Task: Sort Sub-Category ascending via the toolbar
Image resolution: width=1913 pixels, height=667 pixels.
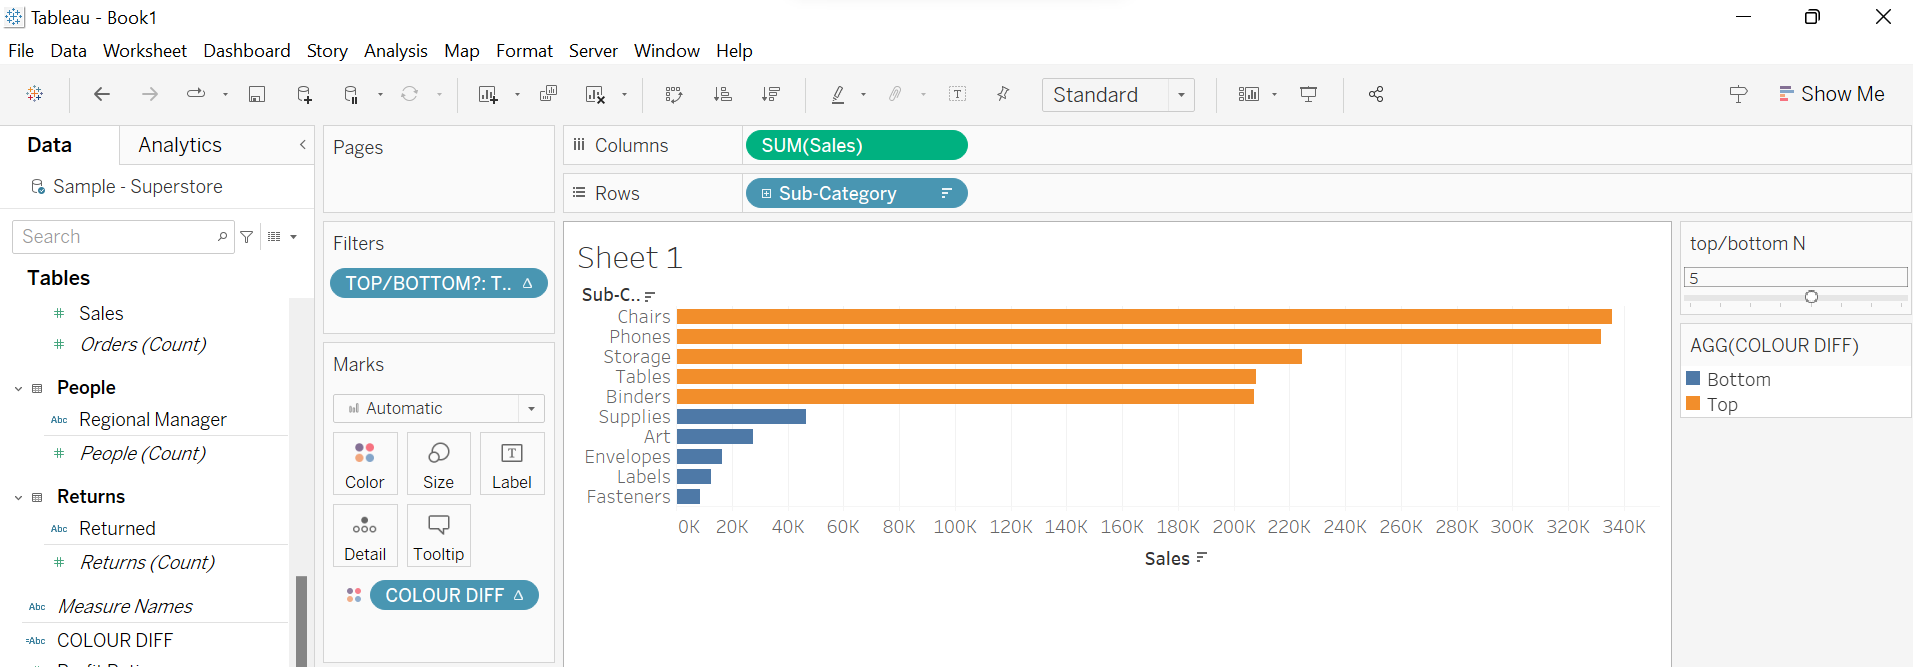Action: [722, 94]
